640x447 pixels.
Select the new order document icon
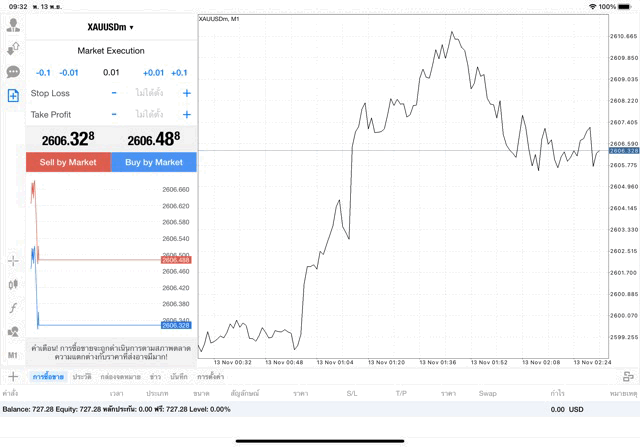[13, 95]
